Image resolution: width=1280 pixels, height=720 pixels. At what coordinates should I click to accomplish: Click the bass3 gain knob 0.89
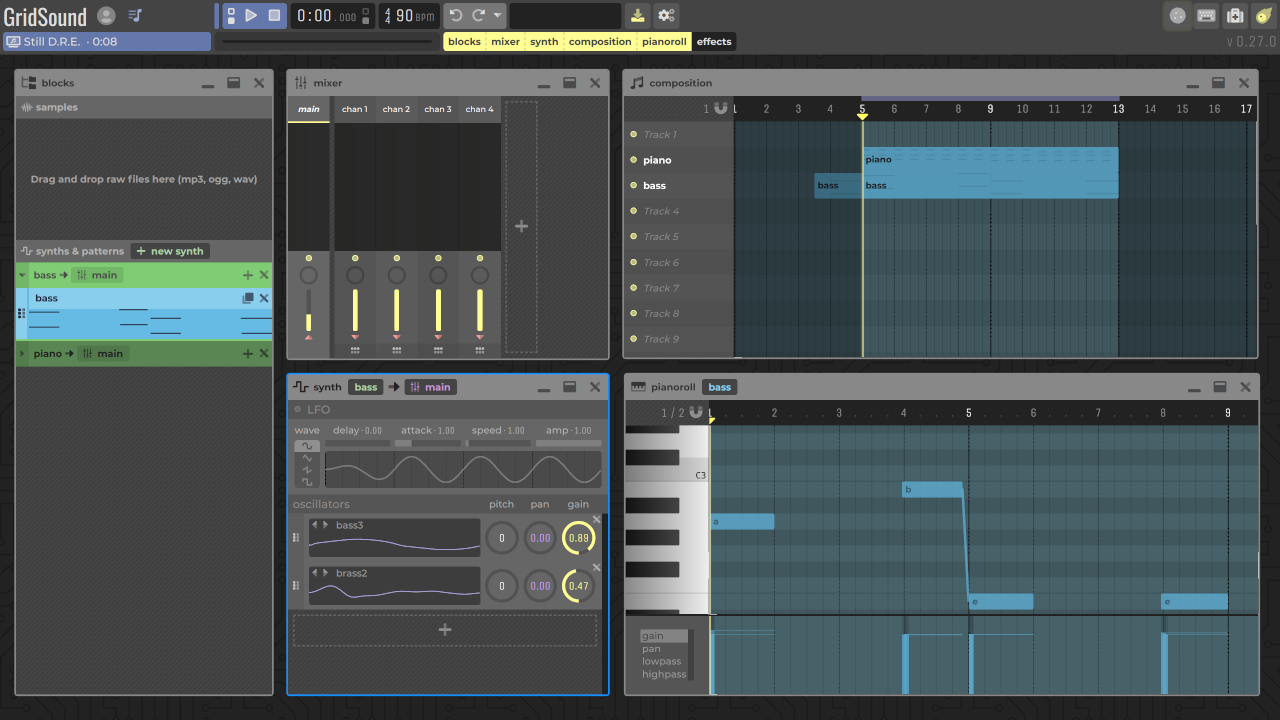pos(579,538)
